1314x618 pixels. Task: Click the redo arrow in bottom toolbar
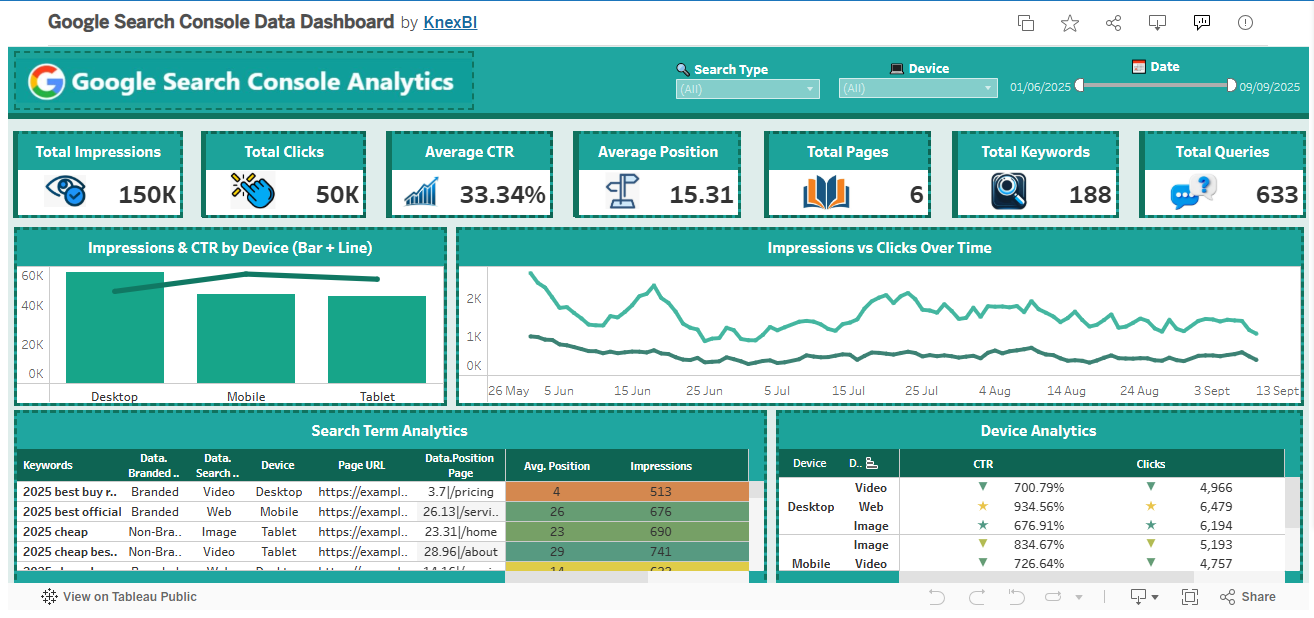(976, 597)
